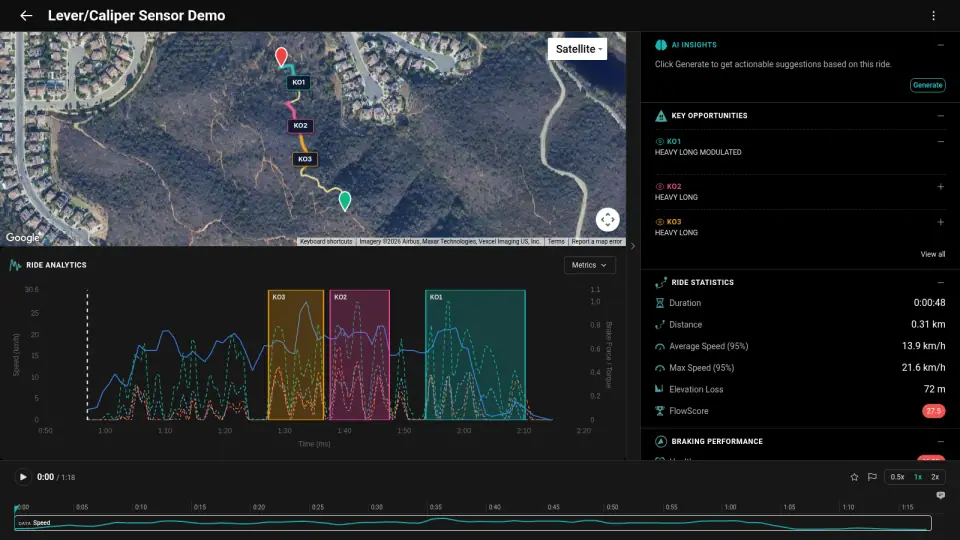Open the Satellite map type dropdown
The image size is (960, 540).
click(577, 49)
